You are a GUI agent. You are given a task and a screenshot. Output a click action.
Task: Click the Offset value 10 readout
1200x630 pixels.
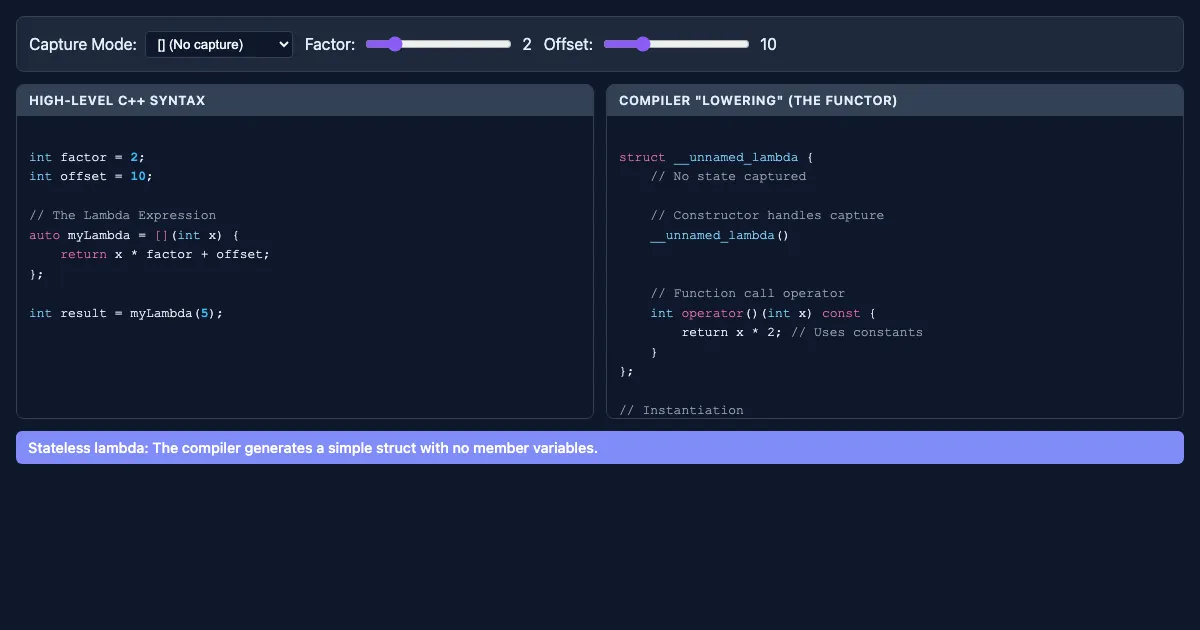[x=768, y=44]
